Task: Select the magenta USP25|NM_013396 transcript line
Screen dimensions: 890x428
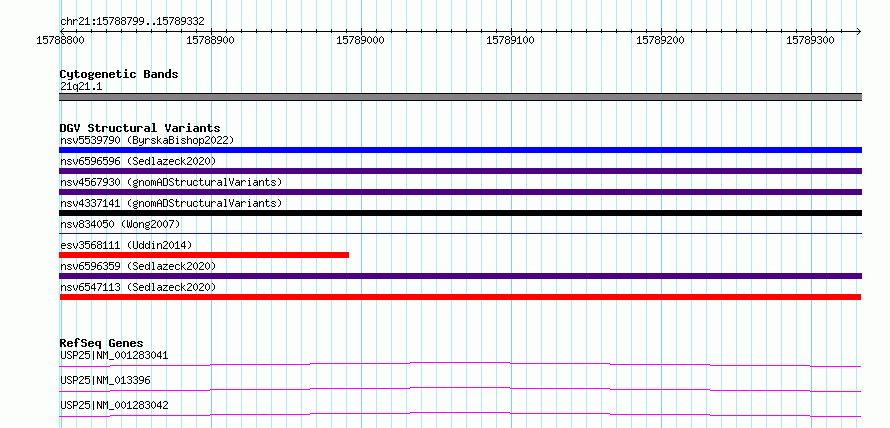Action: (460, 389)
